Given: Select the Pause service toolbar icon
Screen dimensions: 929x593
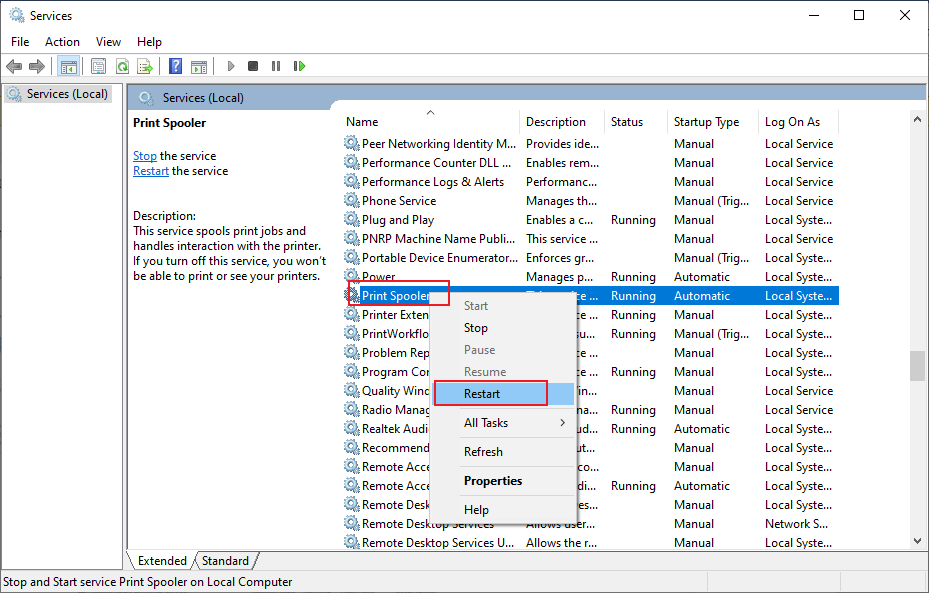Looking at the screenshot, I should (x=276, y=66).
